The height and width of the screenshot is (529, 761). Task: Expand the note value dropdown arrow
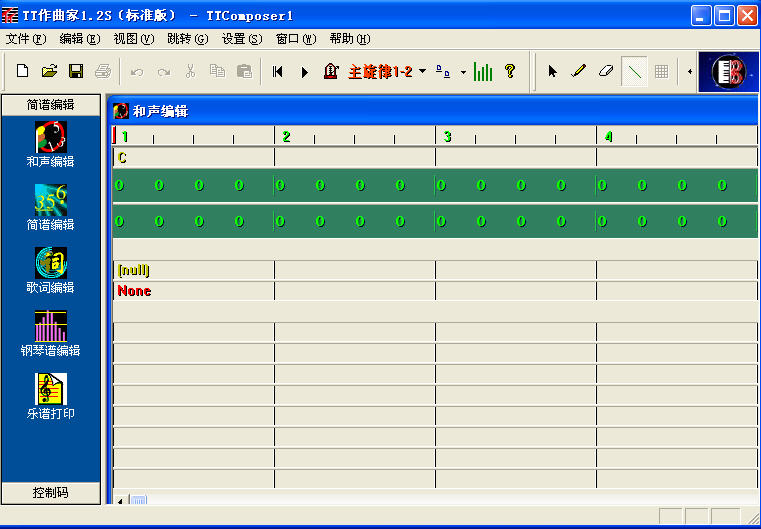463,72
